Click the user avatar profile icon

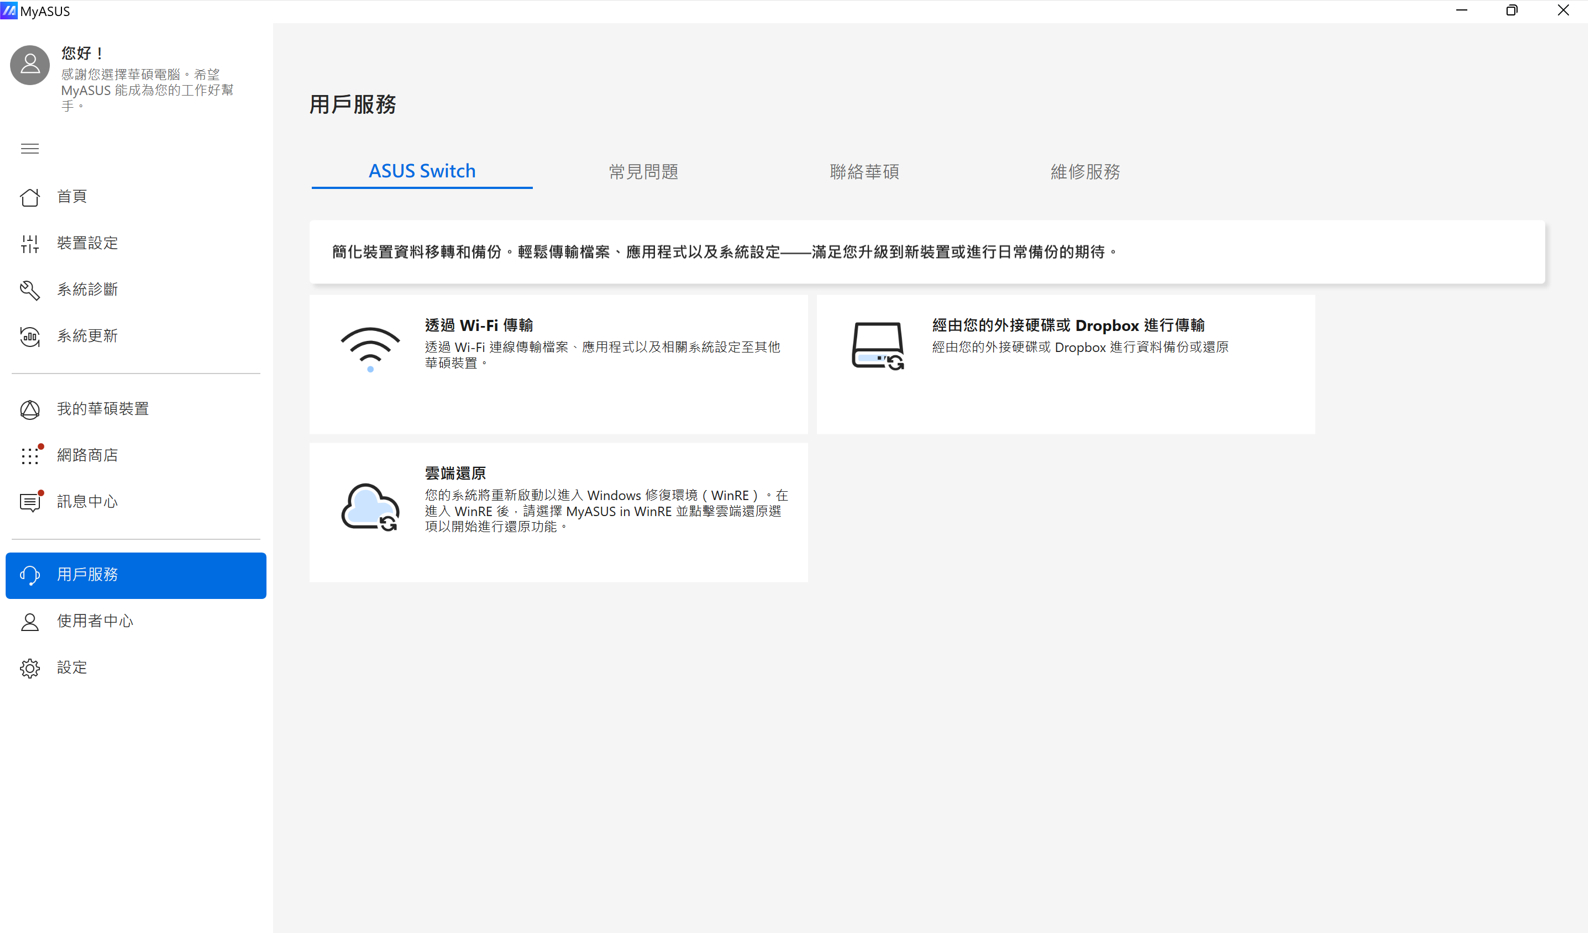click(x=30, y=65)
